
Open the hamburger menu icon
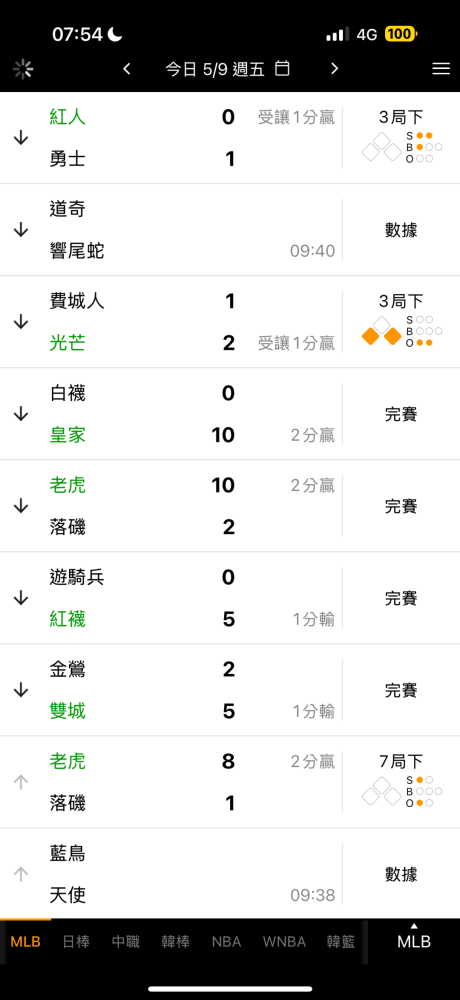(x=441, y=69)
